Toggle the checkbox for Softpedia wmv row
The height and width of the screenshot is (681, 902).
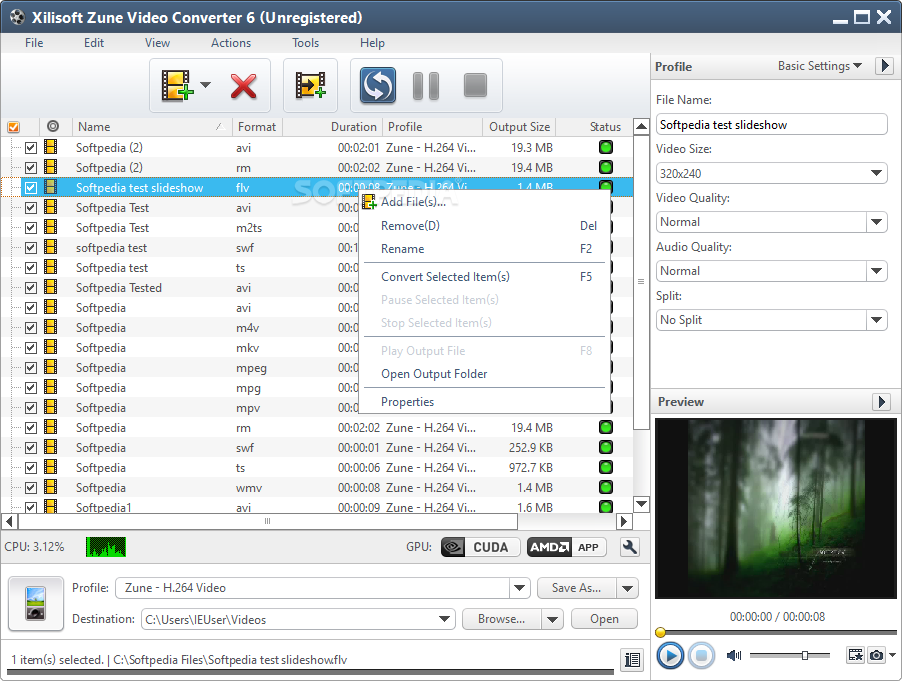(x=31, y=488)
